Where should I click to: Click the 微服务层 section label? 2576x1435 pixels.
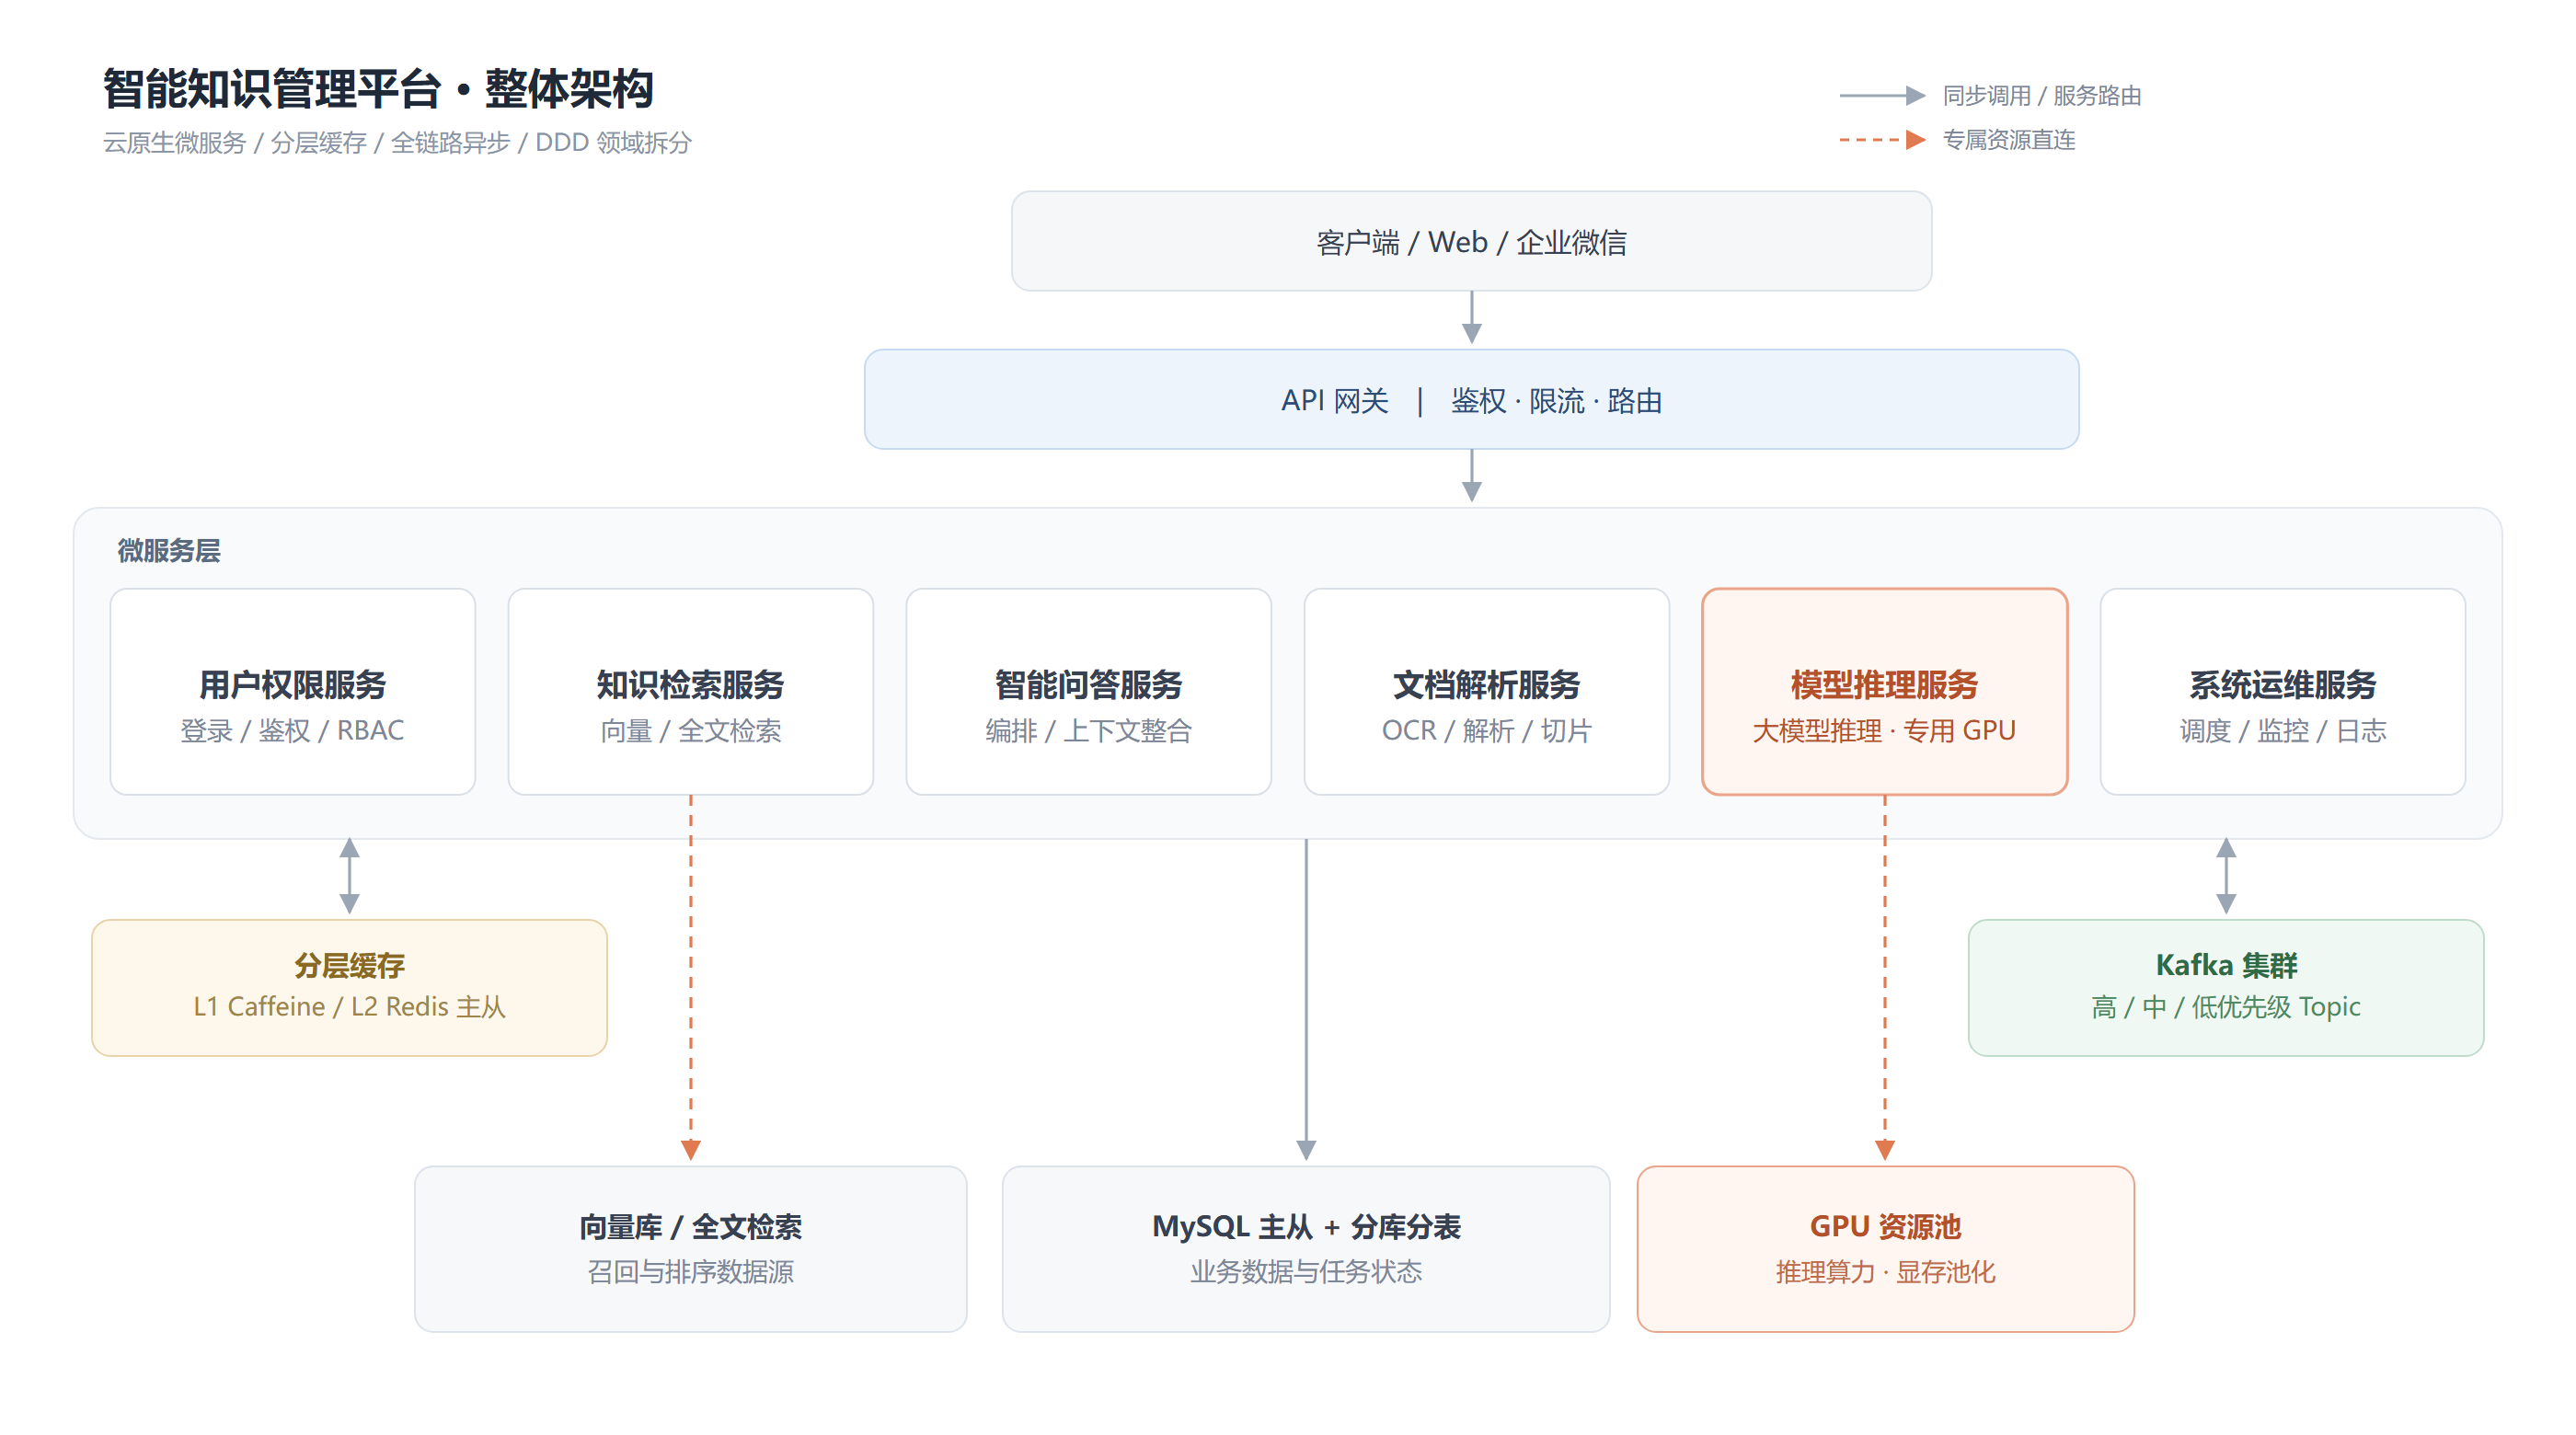(169, 550)
